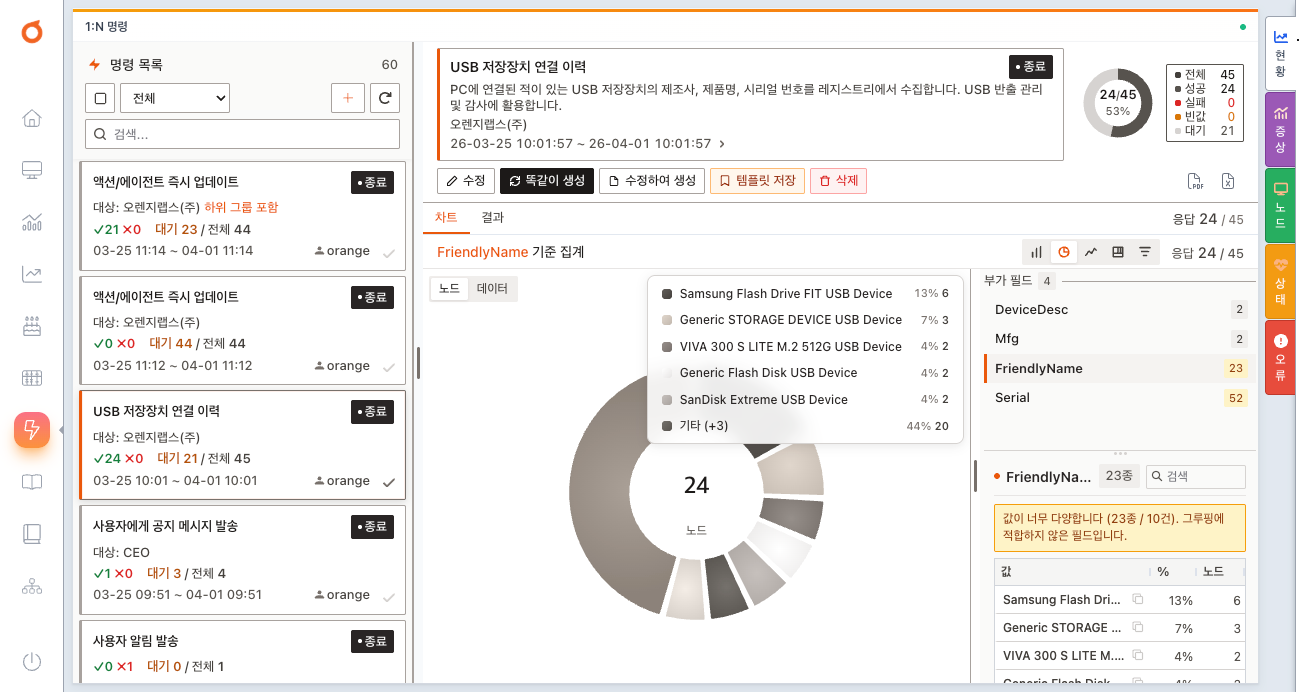Toggle check mark on the 03-25 11:14 card

point(389,252)
